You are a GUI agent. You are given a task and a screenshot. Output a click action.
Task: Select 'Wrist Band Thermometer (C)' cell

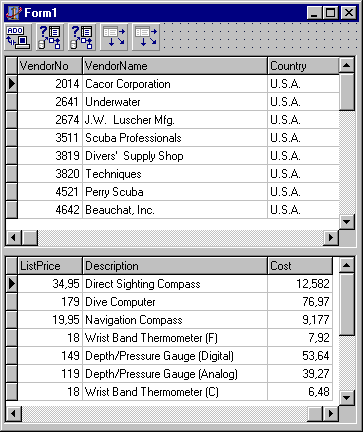(x=175, y=392)
